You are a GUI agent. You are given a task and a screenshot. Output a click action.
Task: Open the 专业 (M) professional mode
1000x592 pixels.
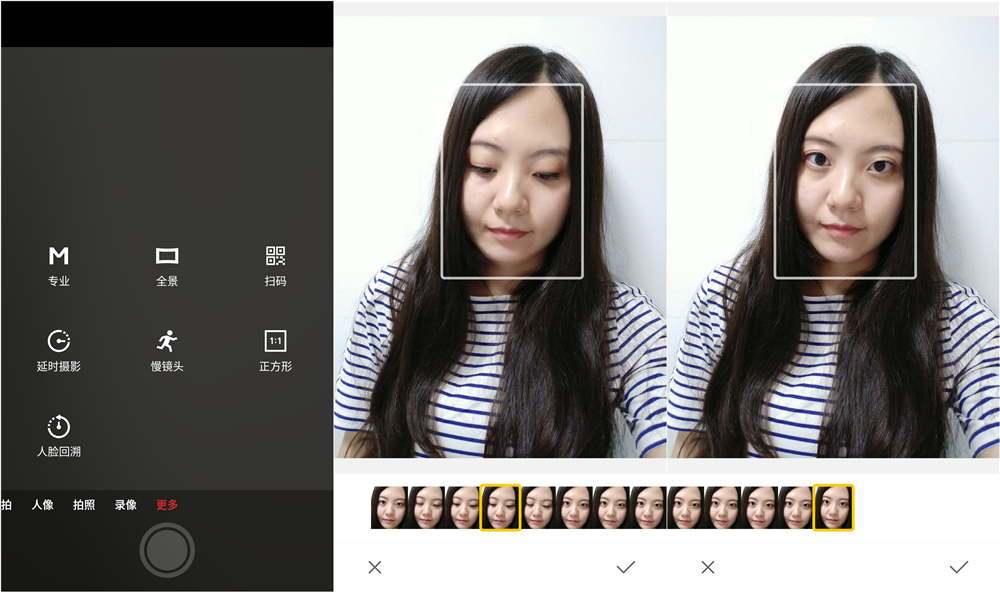point(59,266)
